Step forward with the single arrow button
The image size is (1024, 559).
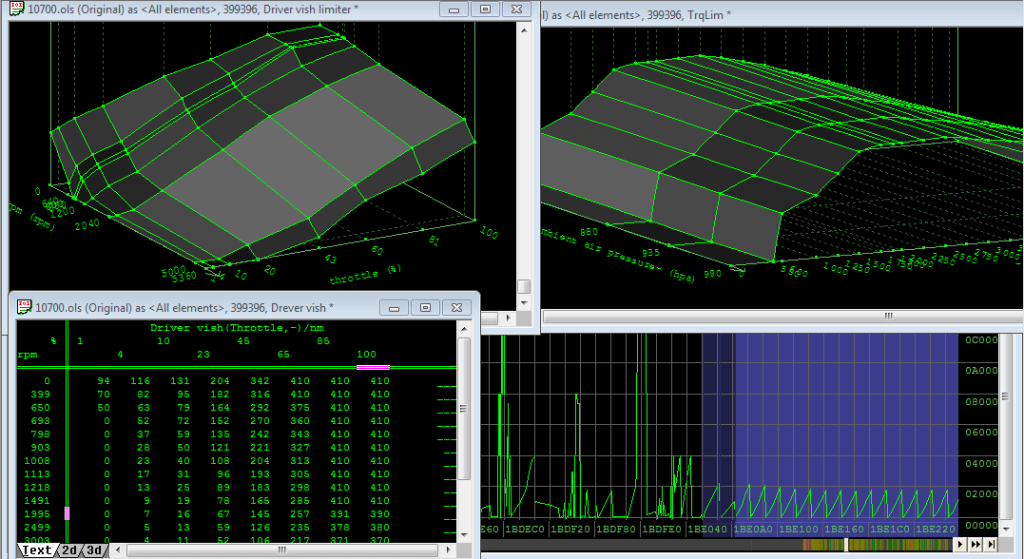click(x=962, y=544)
